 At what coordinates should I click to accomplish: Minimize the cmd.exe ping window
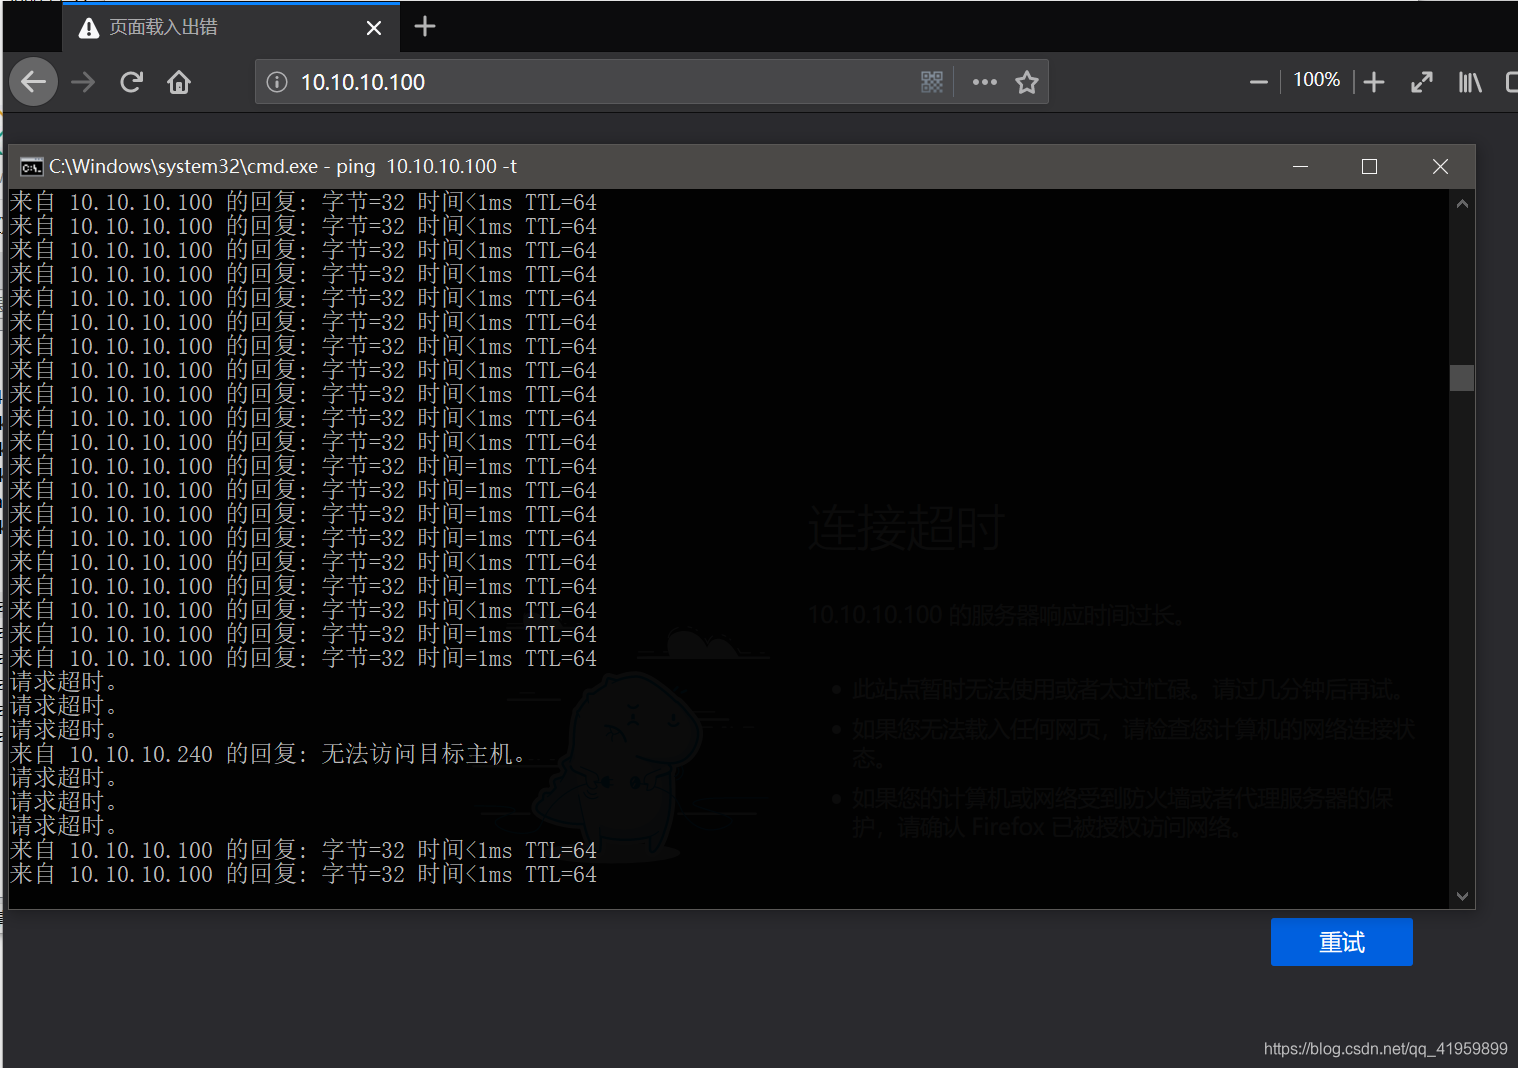pos(1300,167)
